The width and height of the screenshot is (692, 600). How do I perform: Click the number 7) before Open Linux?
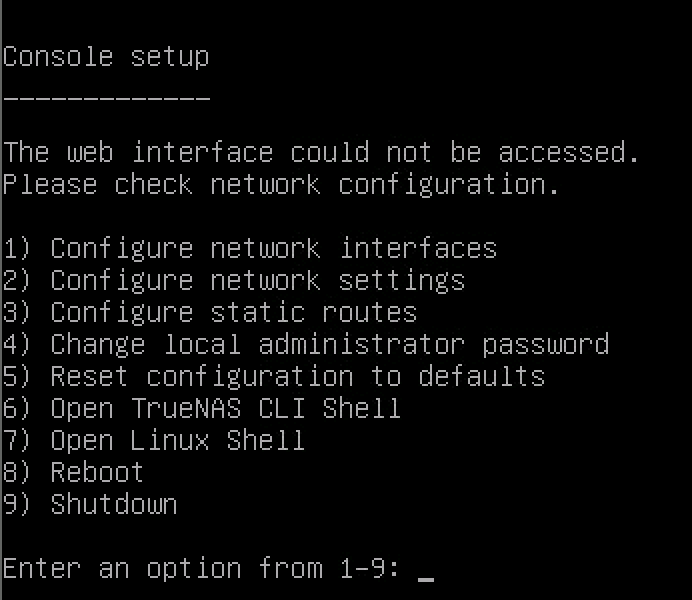pos(17,440)
